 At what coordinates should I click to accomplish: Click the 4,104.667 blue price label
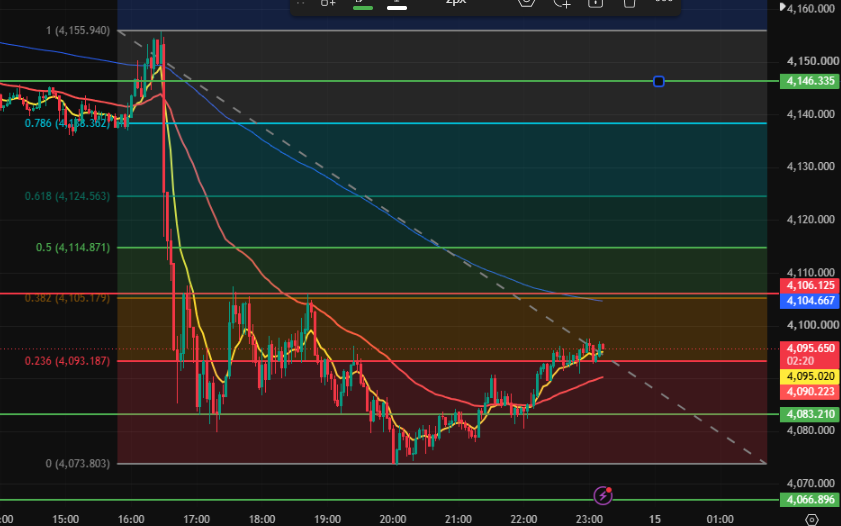(x=810, y=300)
